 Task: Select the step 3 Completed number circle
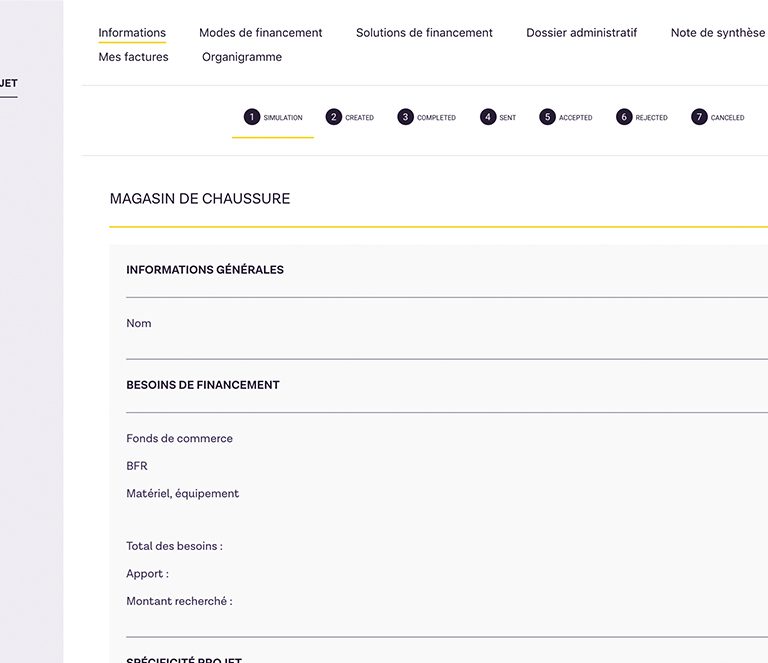click(x=405, y=117)
